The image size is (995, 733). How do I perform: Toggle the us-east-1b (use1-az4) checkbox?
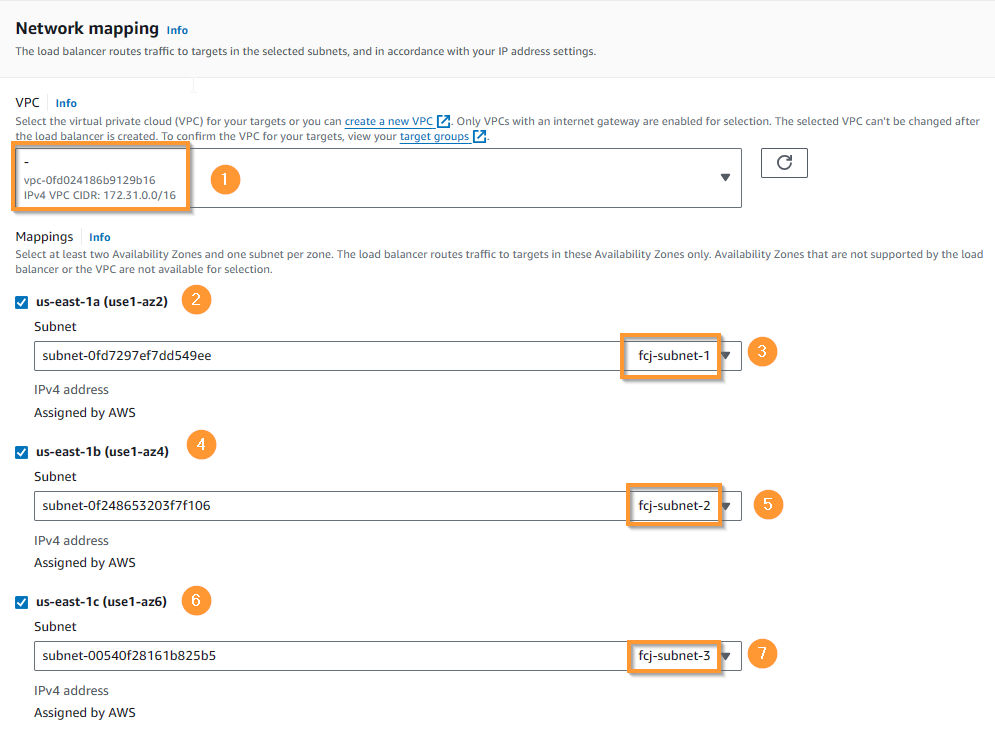22,452
